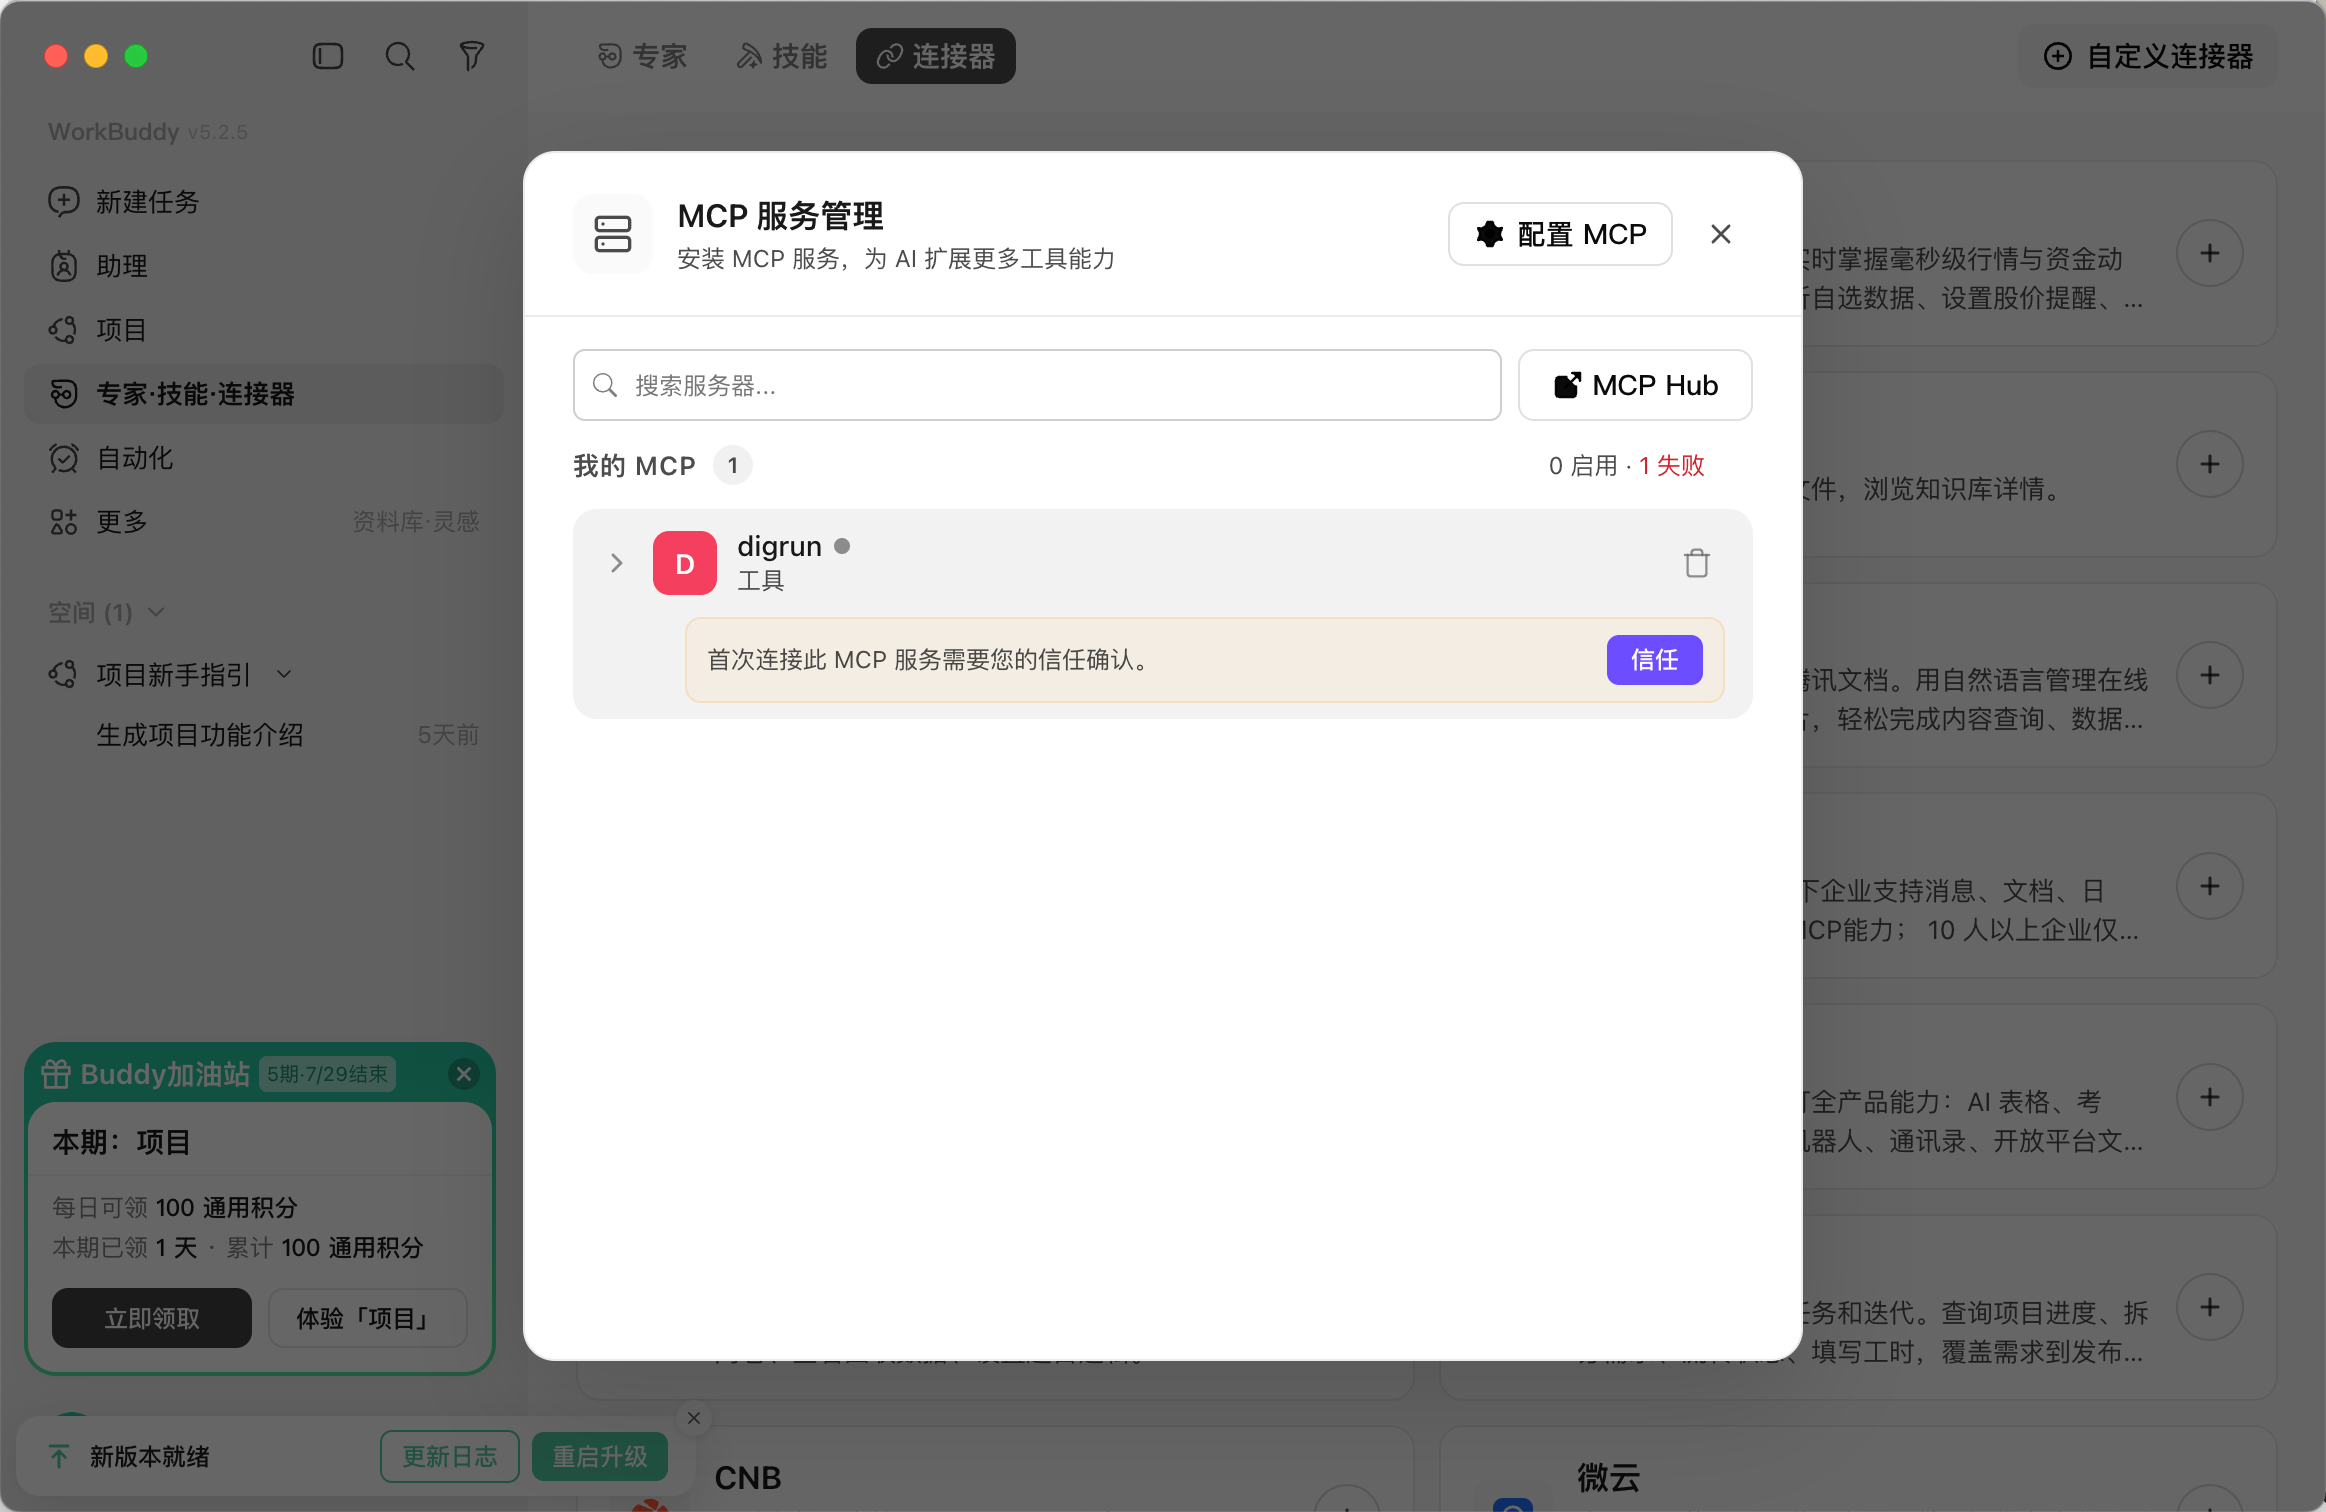Viewport: 2326px width, 1512px height.
Task: Click 立即领取 button
Action: click(x=152, y=1318)
